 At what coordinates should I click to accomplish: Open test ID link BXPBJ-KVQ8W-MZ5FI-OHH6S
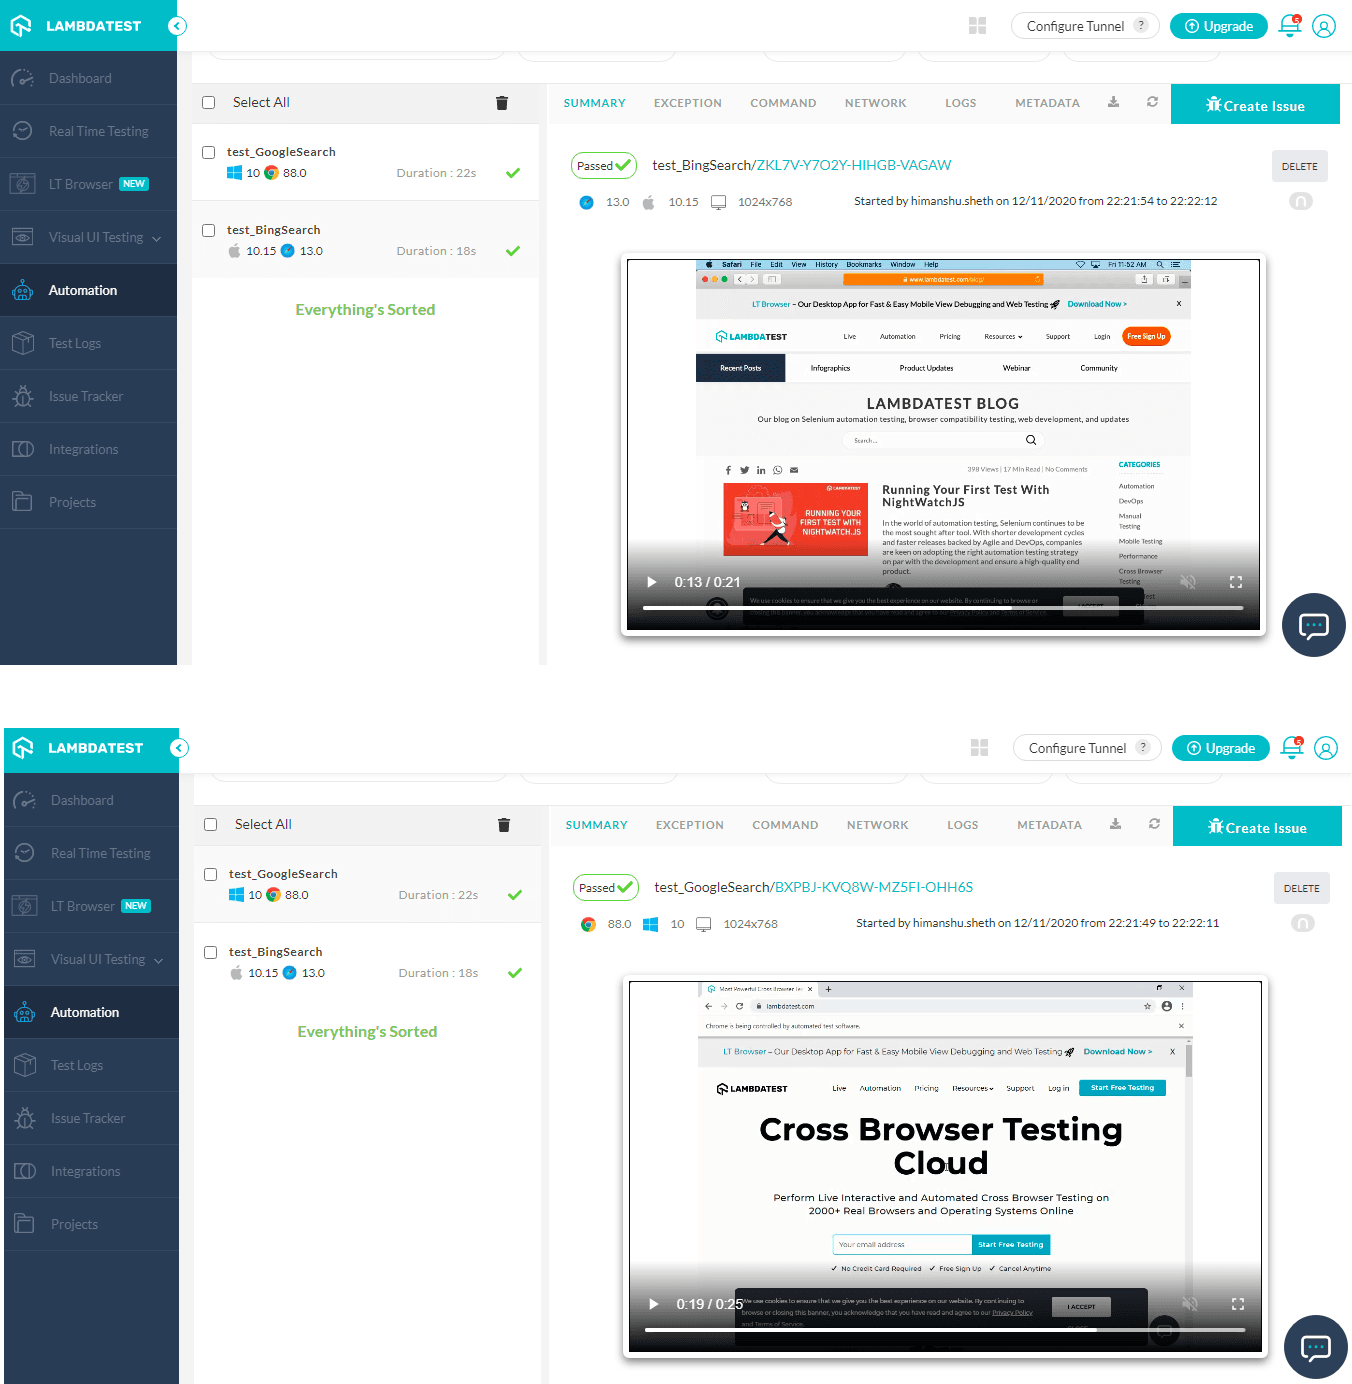point(874,887)
